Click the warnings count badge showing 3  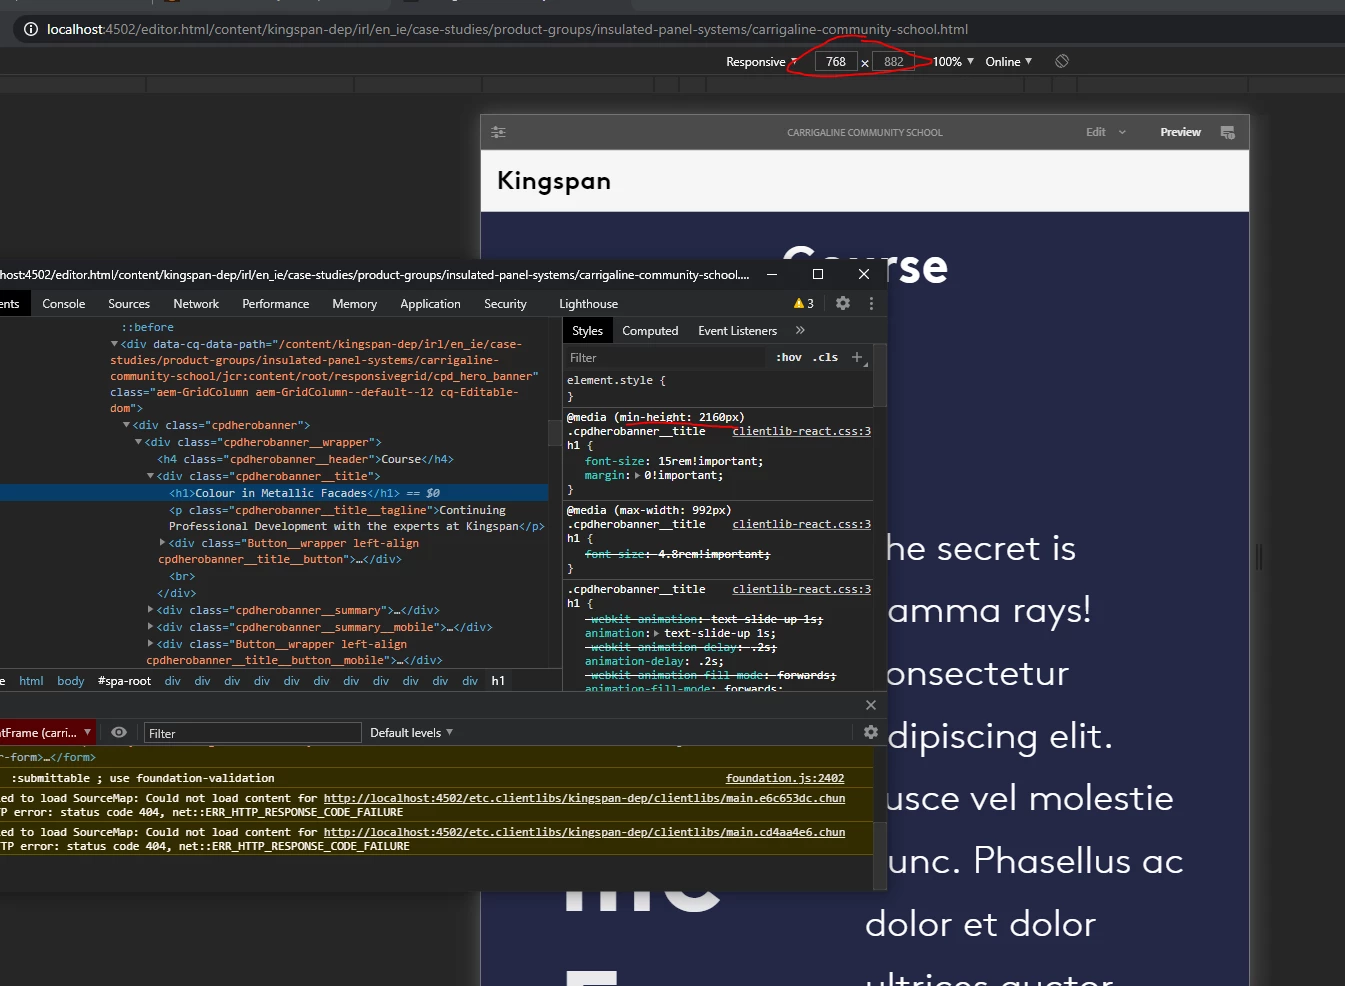pos(804,303)
